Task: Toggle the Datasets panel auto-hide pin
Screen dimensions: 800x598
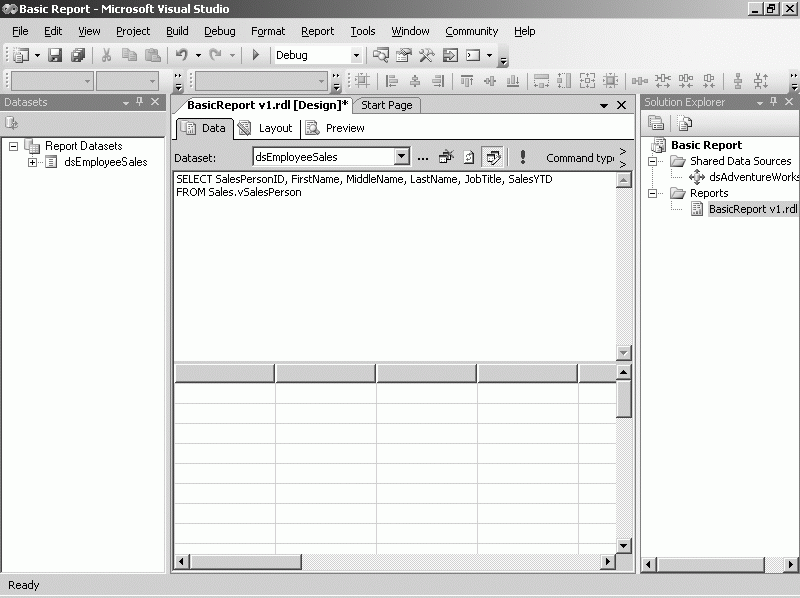Action: click(x=139, y=102)
